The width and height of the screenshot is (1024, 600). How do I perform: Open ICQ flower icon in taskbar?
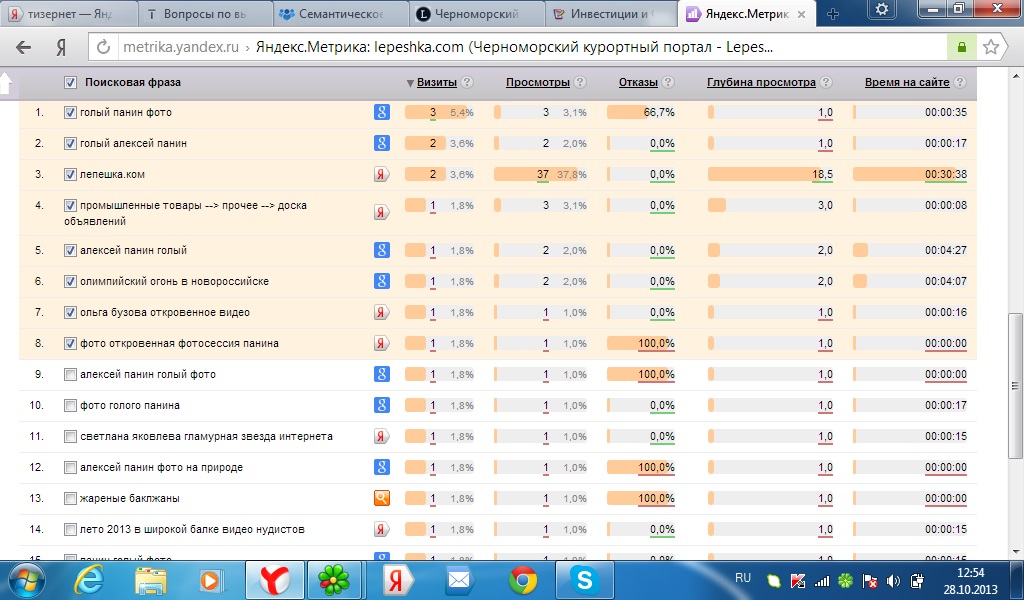(x=334, y=580)
